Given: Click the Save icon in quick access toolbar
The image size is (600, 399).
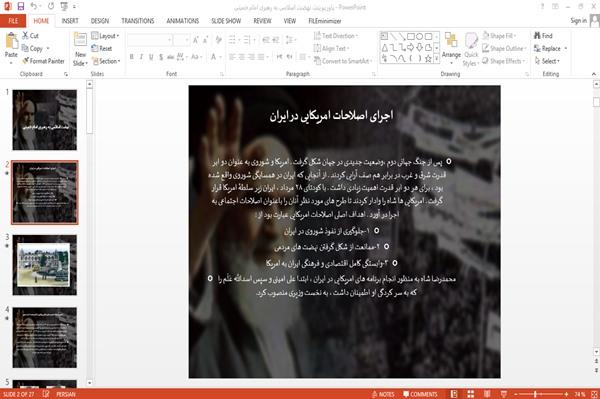Looking at the screenshot, I should (x=21, y=7).
